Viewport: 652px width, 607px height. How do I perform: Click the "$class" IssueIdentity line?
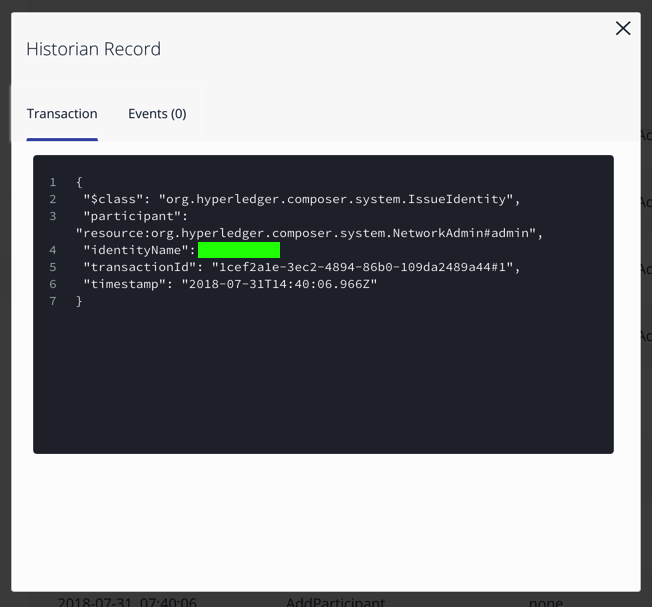click(x=301, y=199)
